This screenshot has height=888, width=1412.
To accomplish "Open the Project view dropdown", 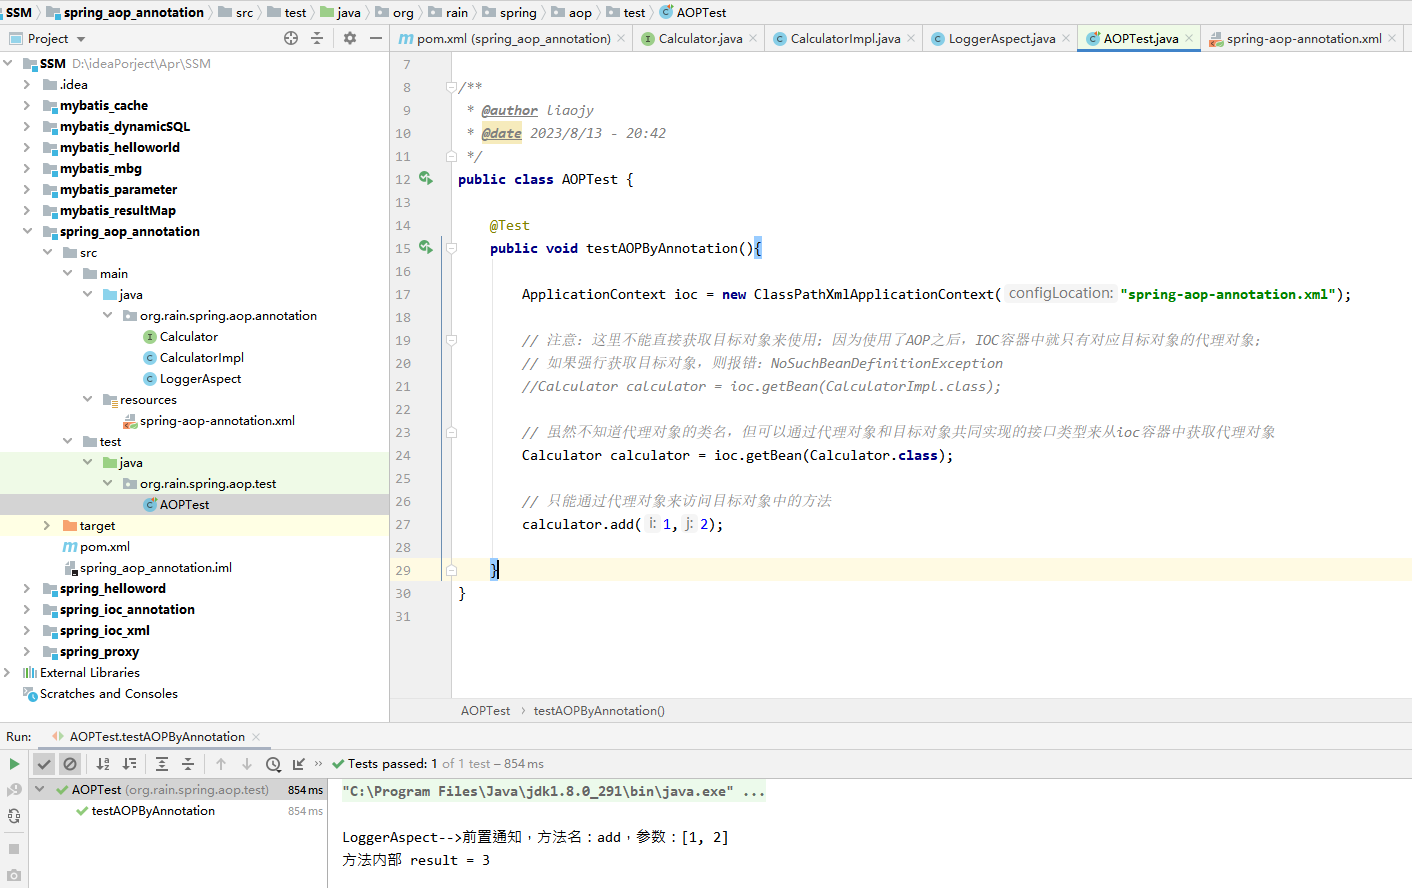I will tap(80, 39).
